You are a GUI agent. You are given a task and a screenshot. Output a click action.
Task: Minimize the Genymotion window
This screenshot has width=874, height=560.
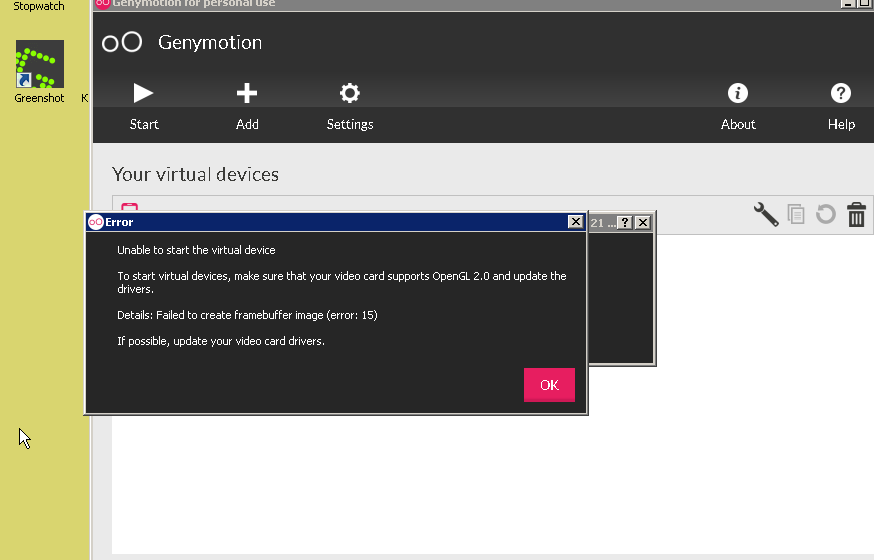click(848, 3)
